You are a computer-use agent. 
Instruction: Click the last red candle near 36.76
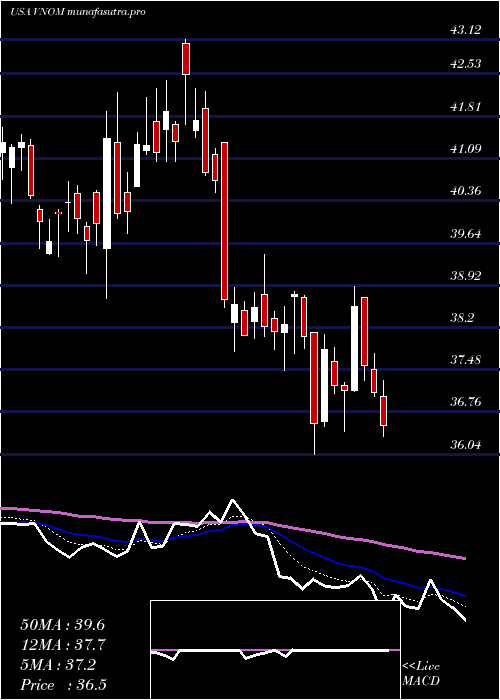pyautogui.click(x=383, y=411)
